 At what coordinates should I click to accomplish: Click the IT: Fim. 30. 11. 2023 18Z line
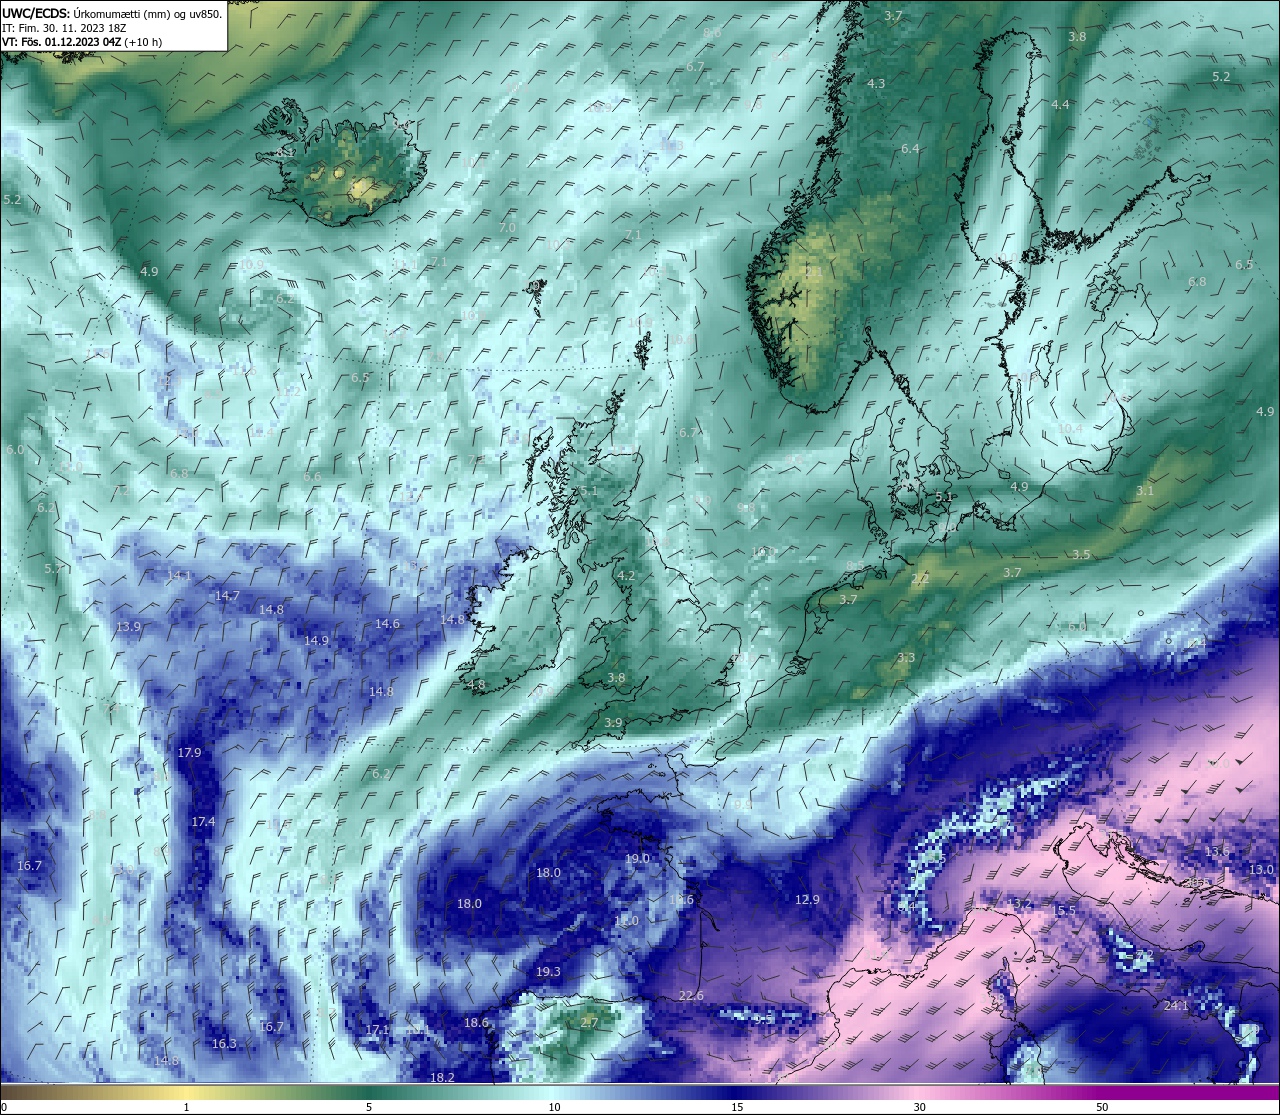(x=65, y=28)
